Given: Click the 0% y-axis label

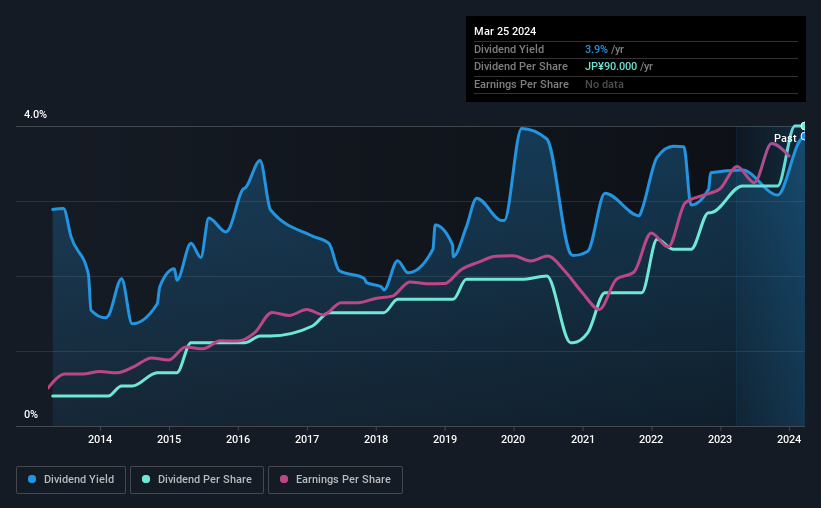Looking at the screenshot, I should (30, 414).
